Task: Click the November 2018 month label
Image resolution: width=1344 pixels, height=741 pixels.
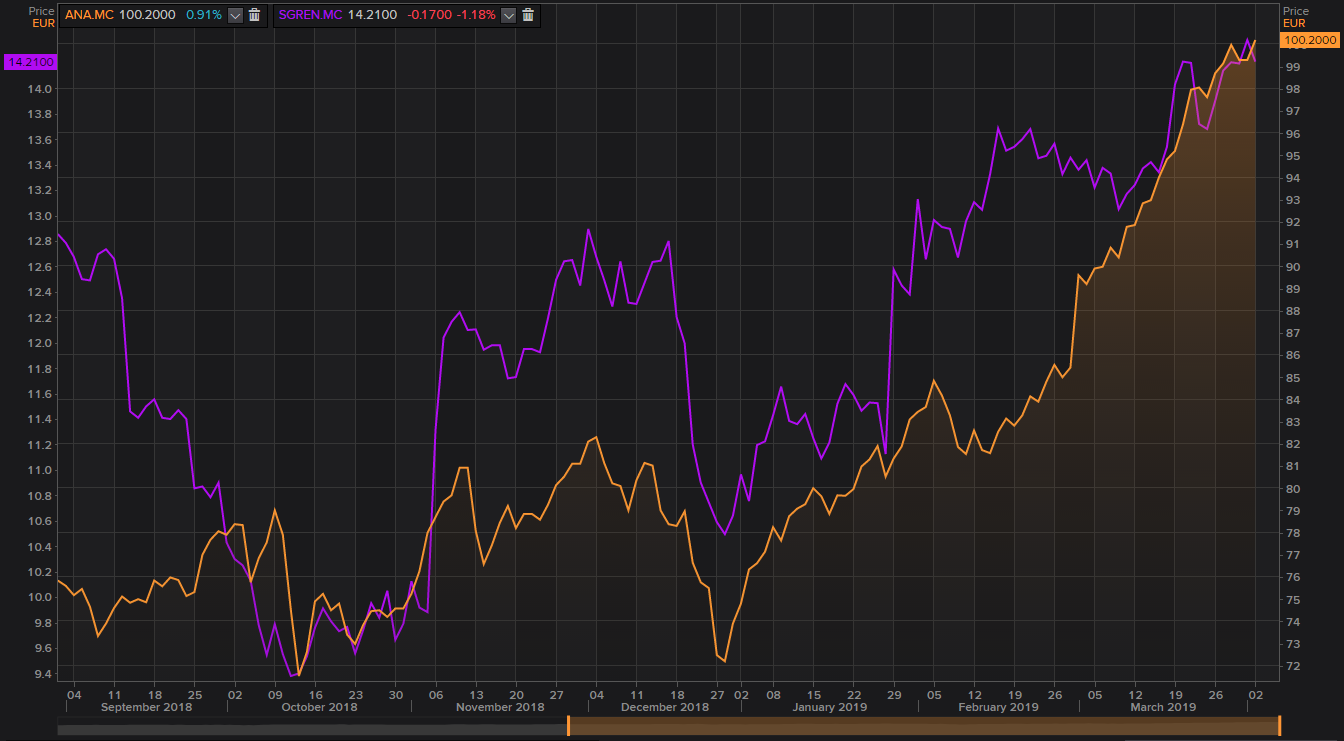Action: click(500, 707)
